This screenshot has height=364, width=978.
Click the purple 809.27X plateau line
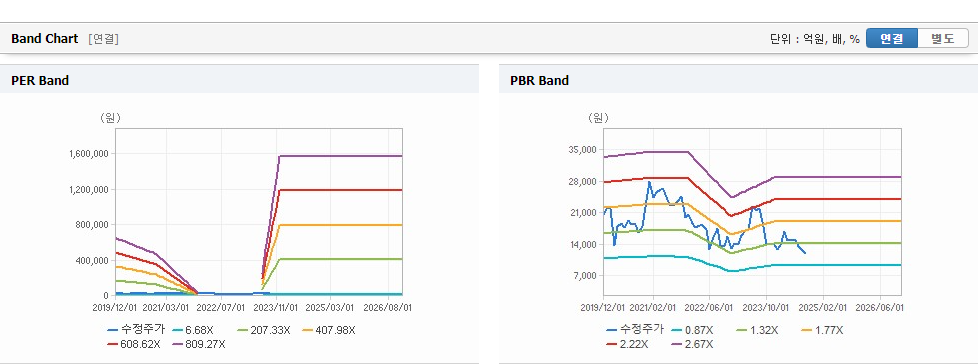coord(340,156)
